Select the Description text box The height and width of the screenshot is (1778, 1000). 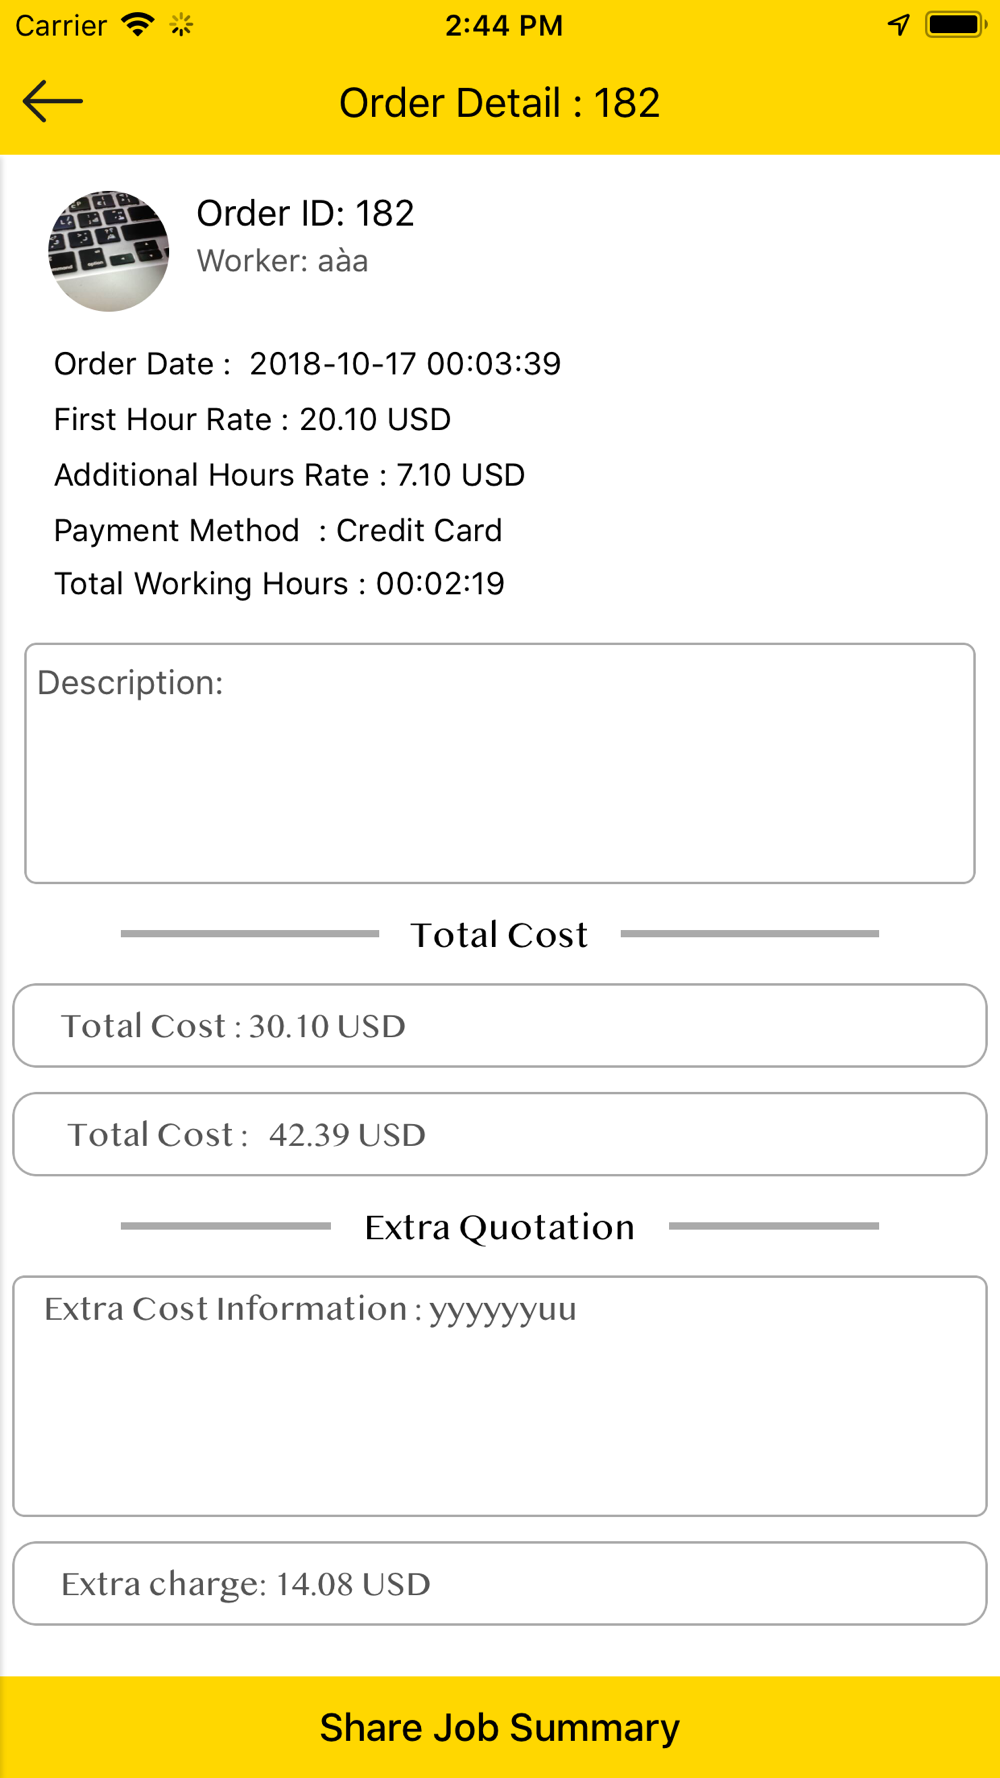click(x=500, y=763)
